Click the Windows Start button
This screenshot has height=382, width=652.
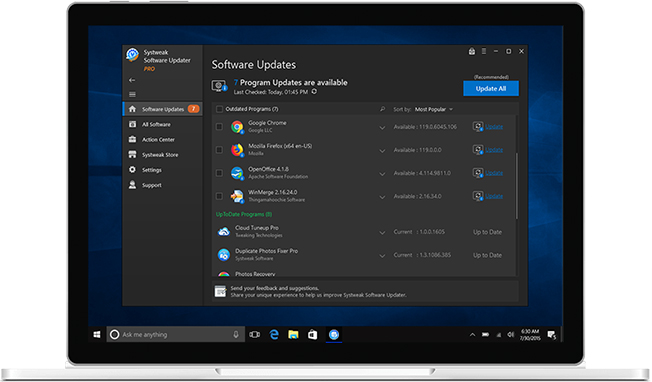click(x=97, y=335)
